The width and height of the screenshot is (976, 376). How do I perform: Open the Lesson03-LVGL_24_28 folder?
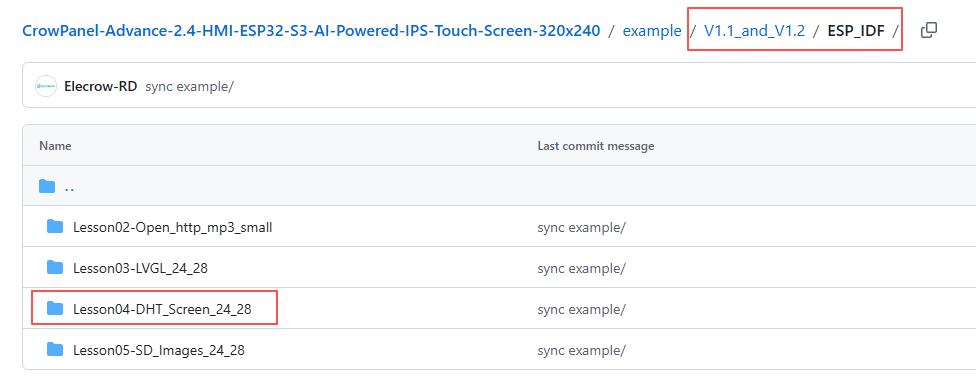point(140,268)
